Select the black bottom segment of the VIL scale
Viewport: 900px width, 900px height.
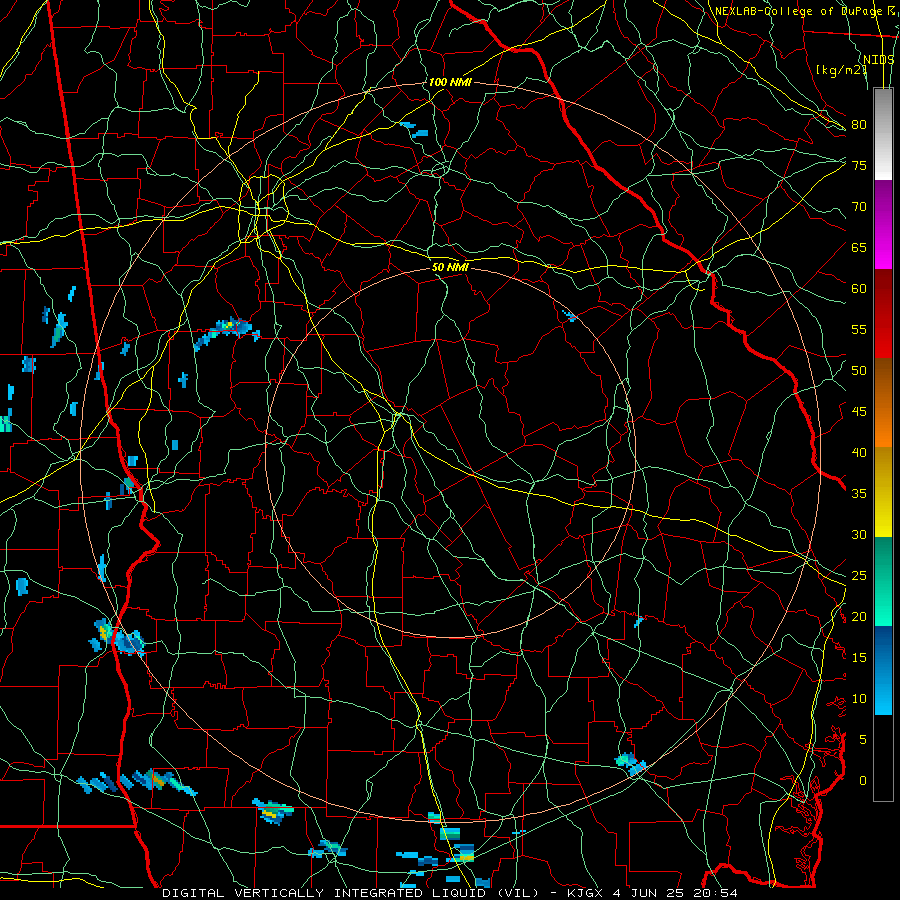click(883, 758)
